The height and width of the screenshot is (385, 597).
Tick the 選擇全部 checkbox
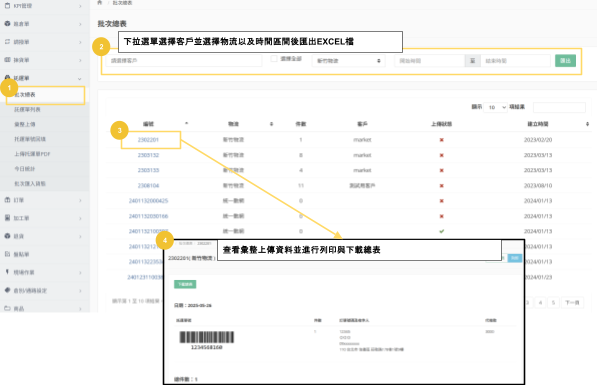pos(274,59)
